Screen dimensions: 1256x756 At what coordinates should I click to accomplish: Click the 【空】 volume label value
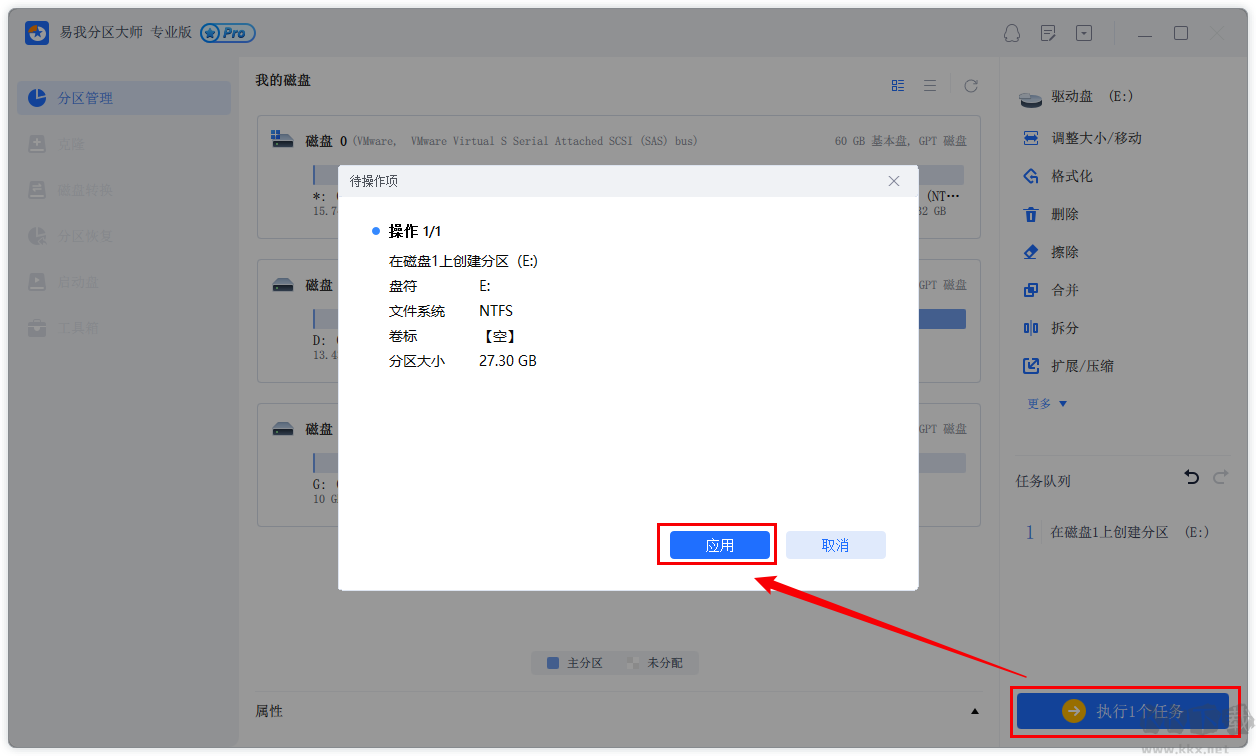(x=499, y=336)
